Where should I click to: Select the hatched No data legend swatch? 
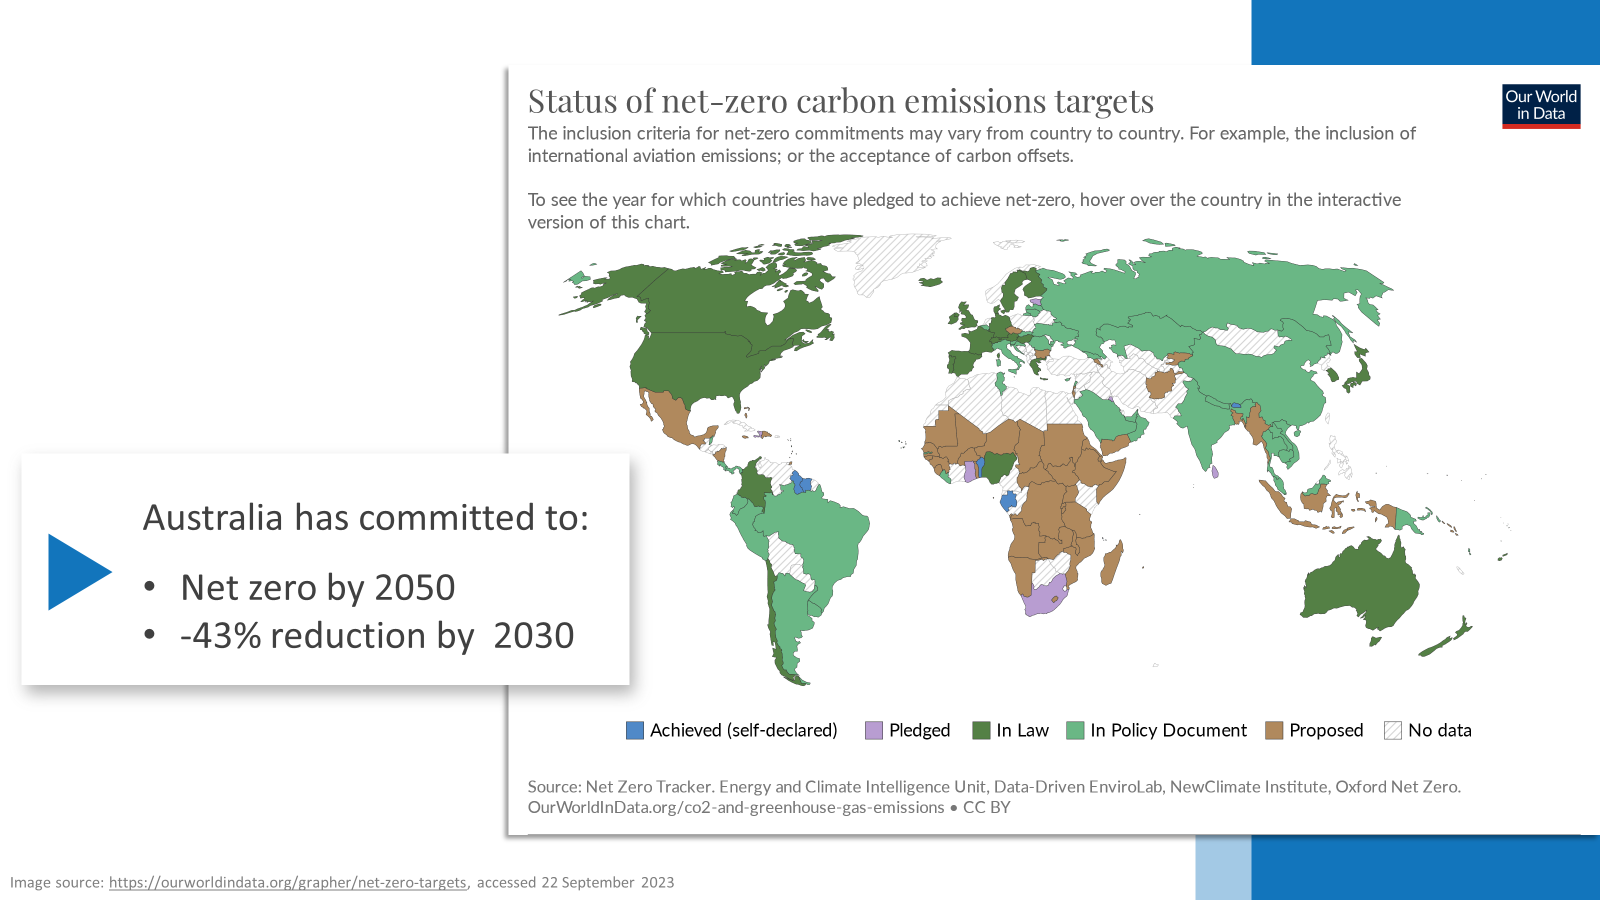click(x=1393, y=730)
